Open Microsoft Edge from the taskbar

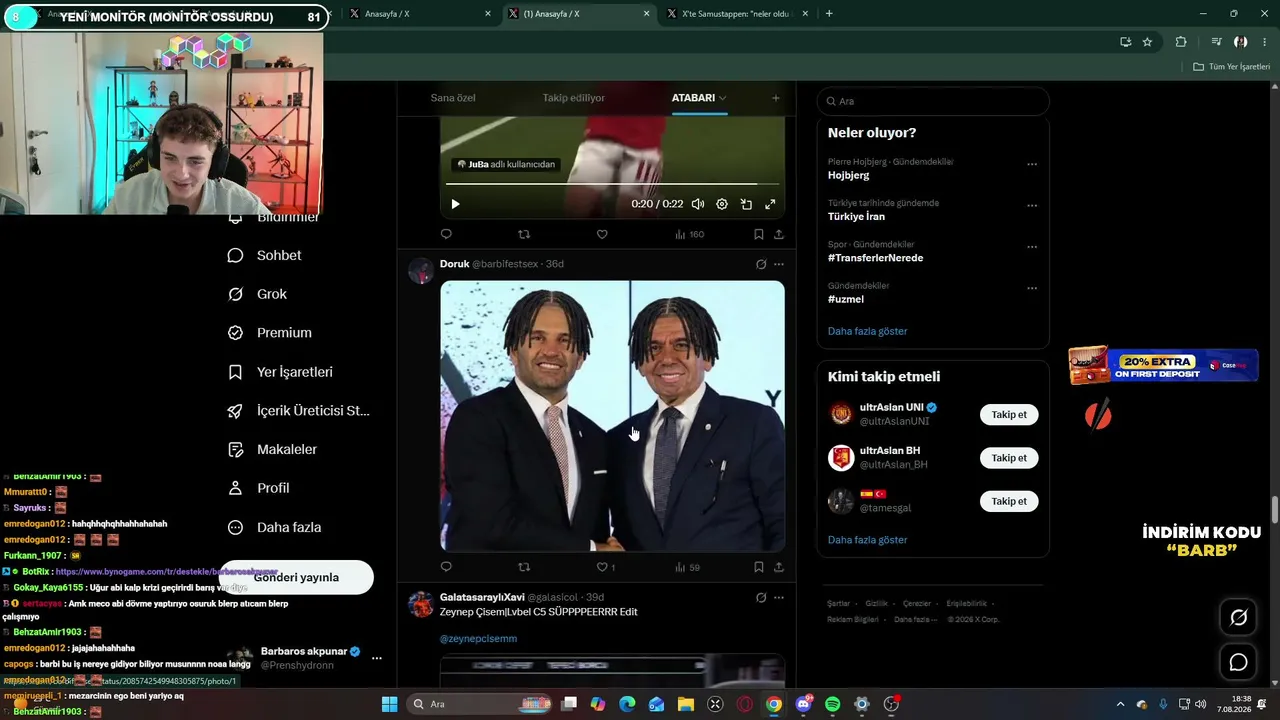tap(627, 704)
